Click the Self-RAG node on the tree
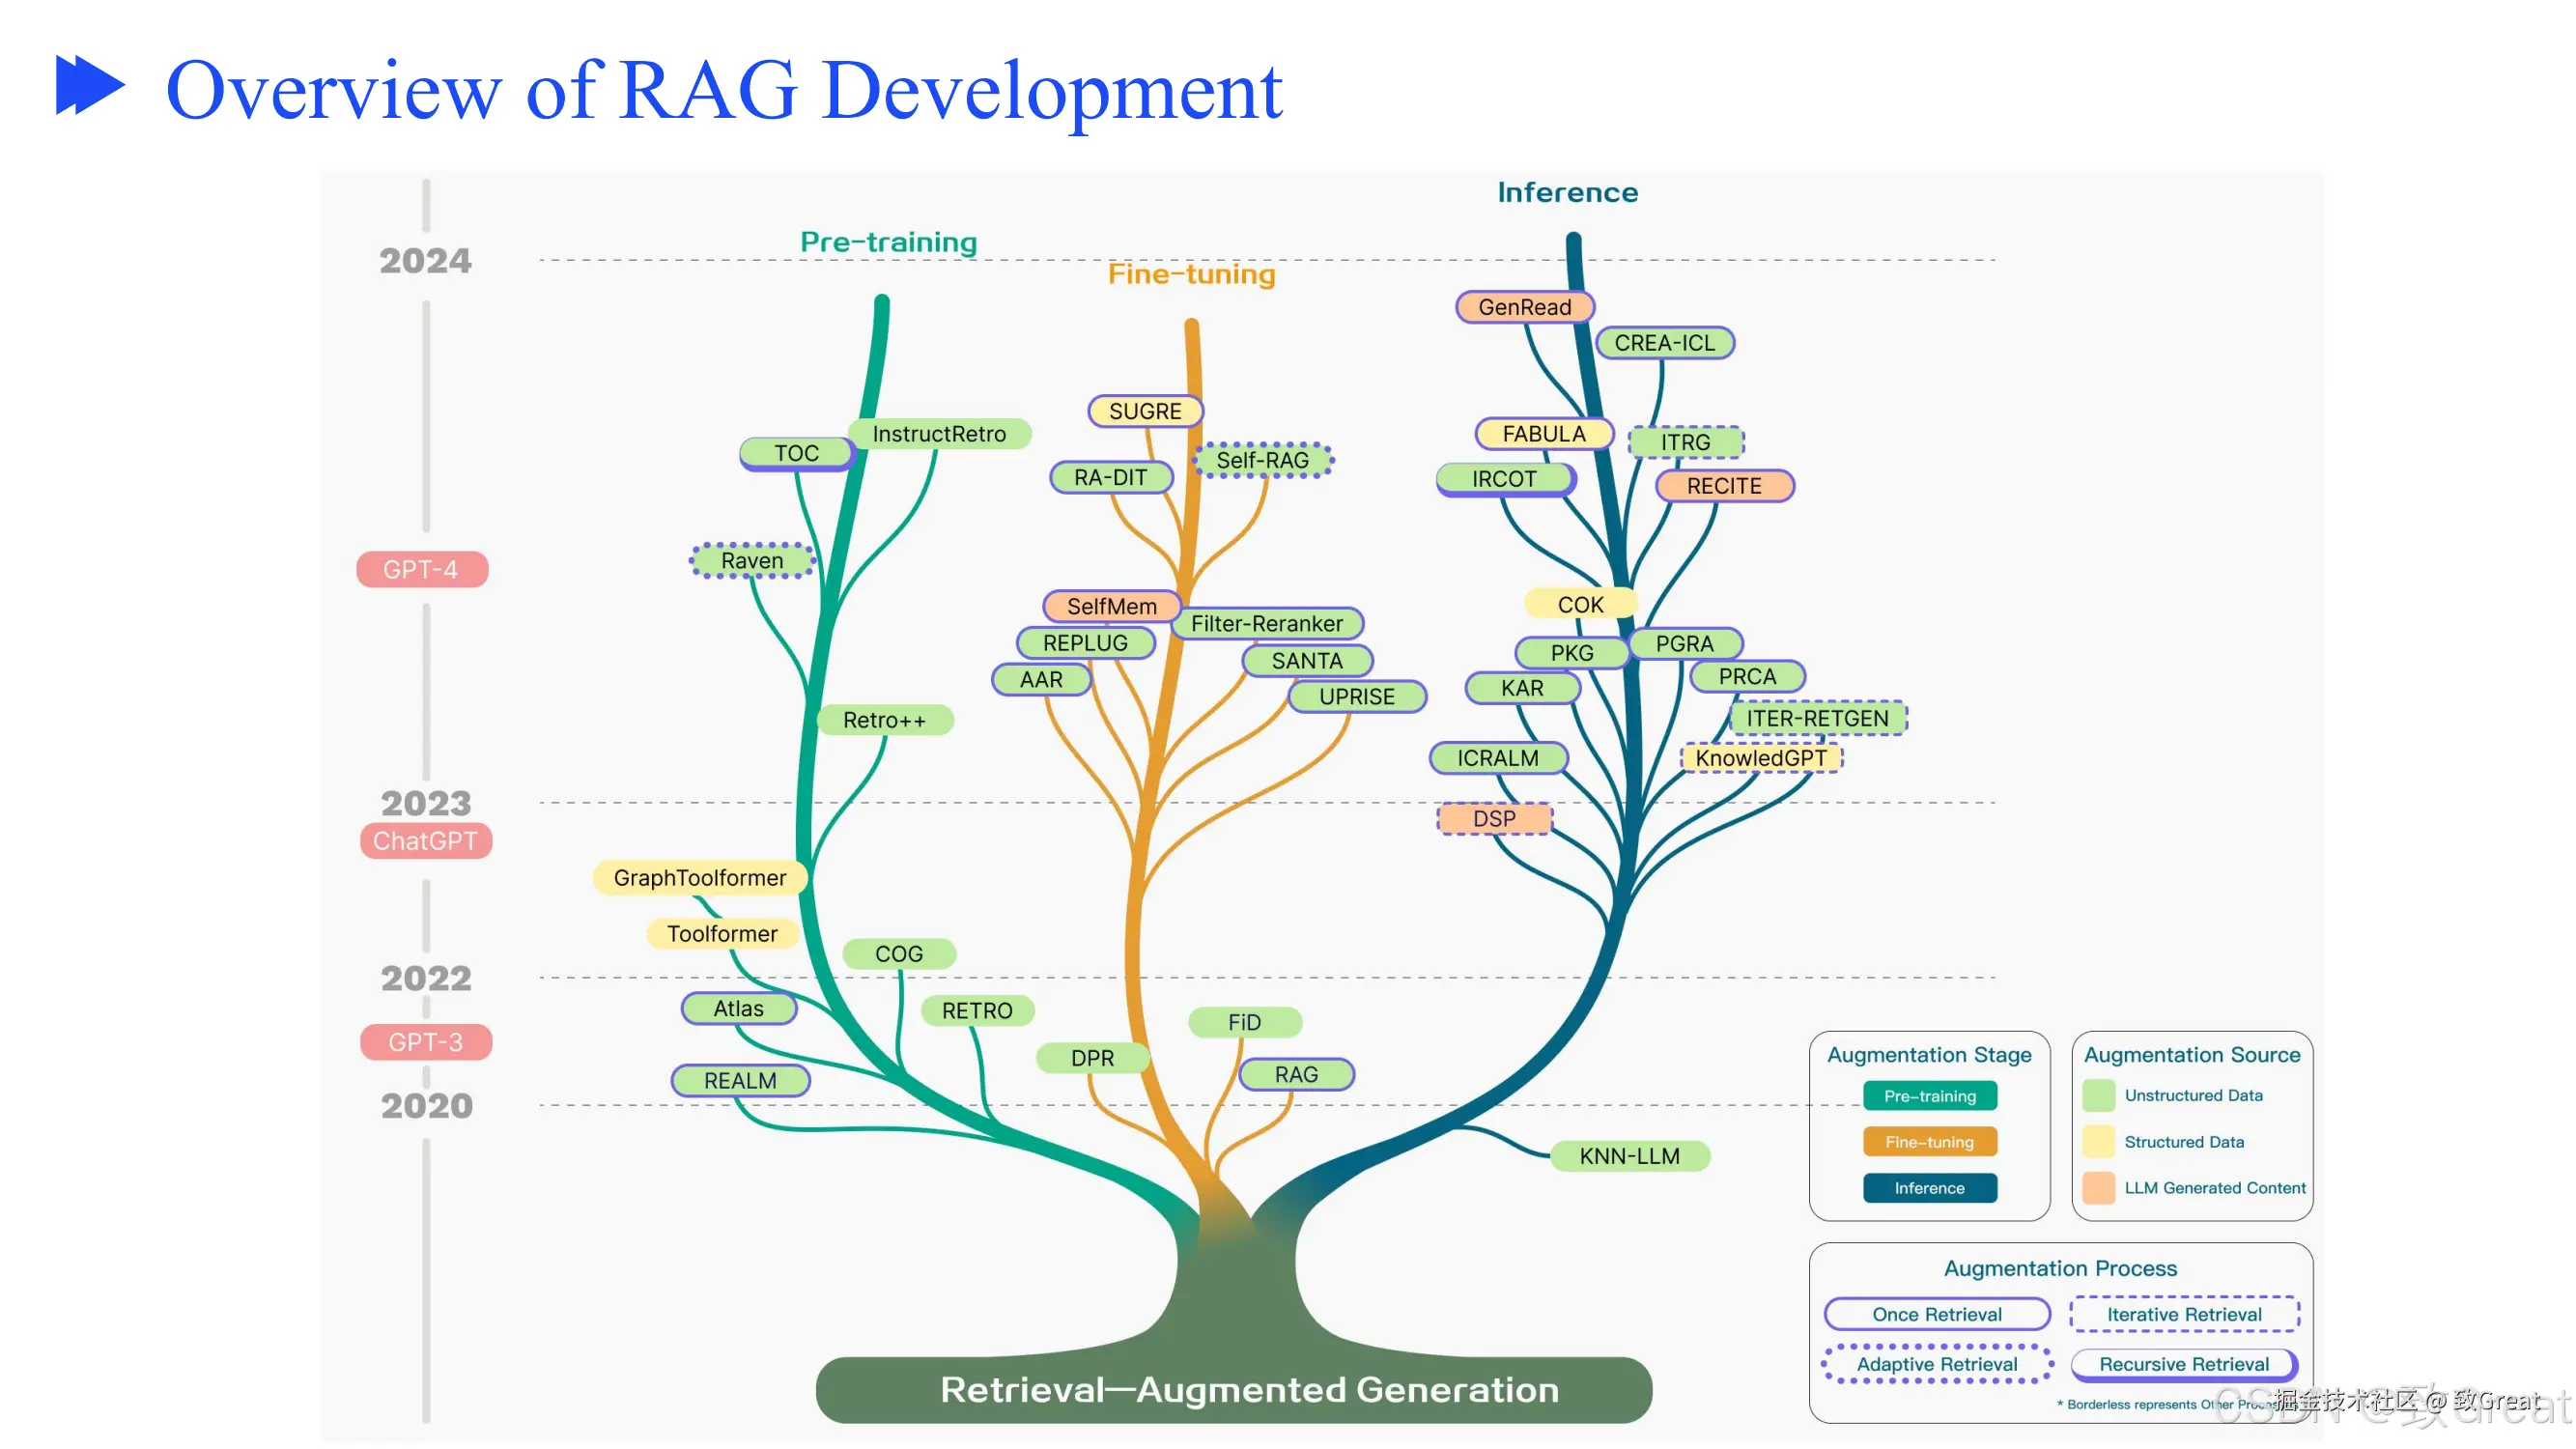The image size is (2576, 1449). coord(1263,460)
